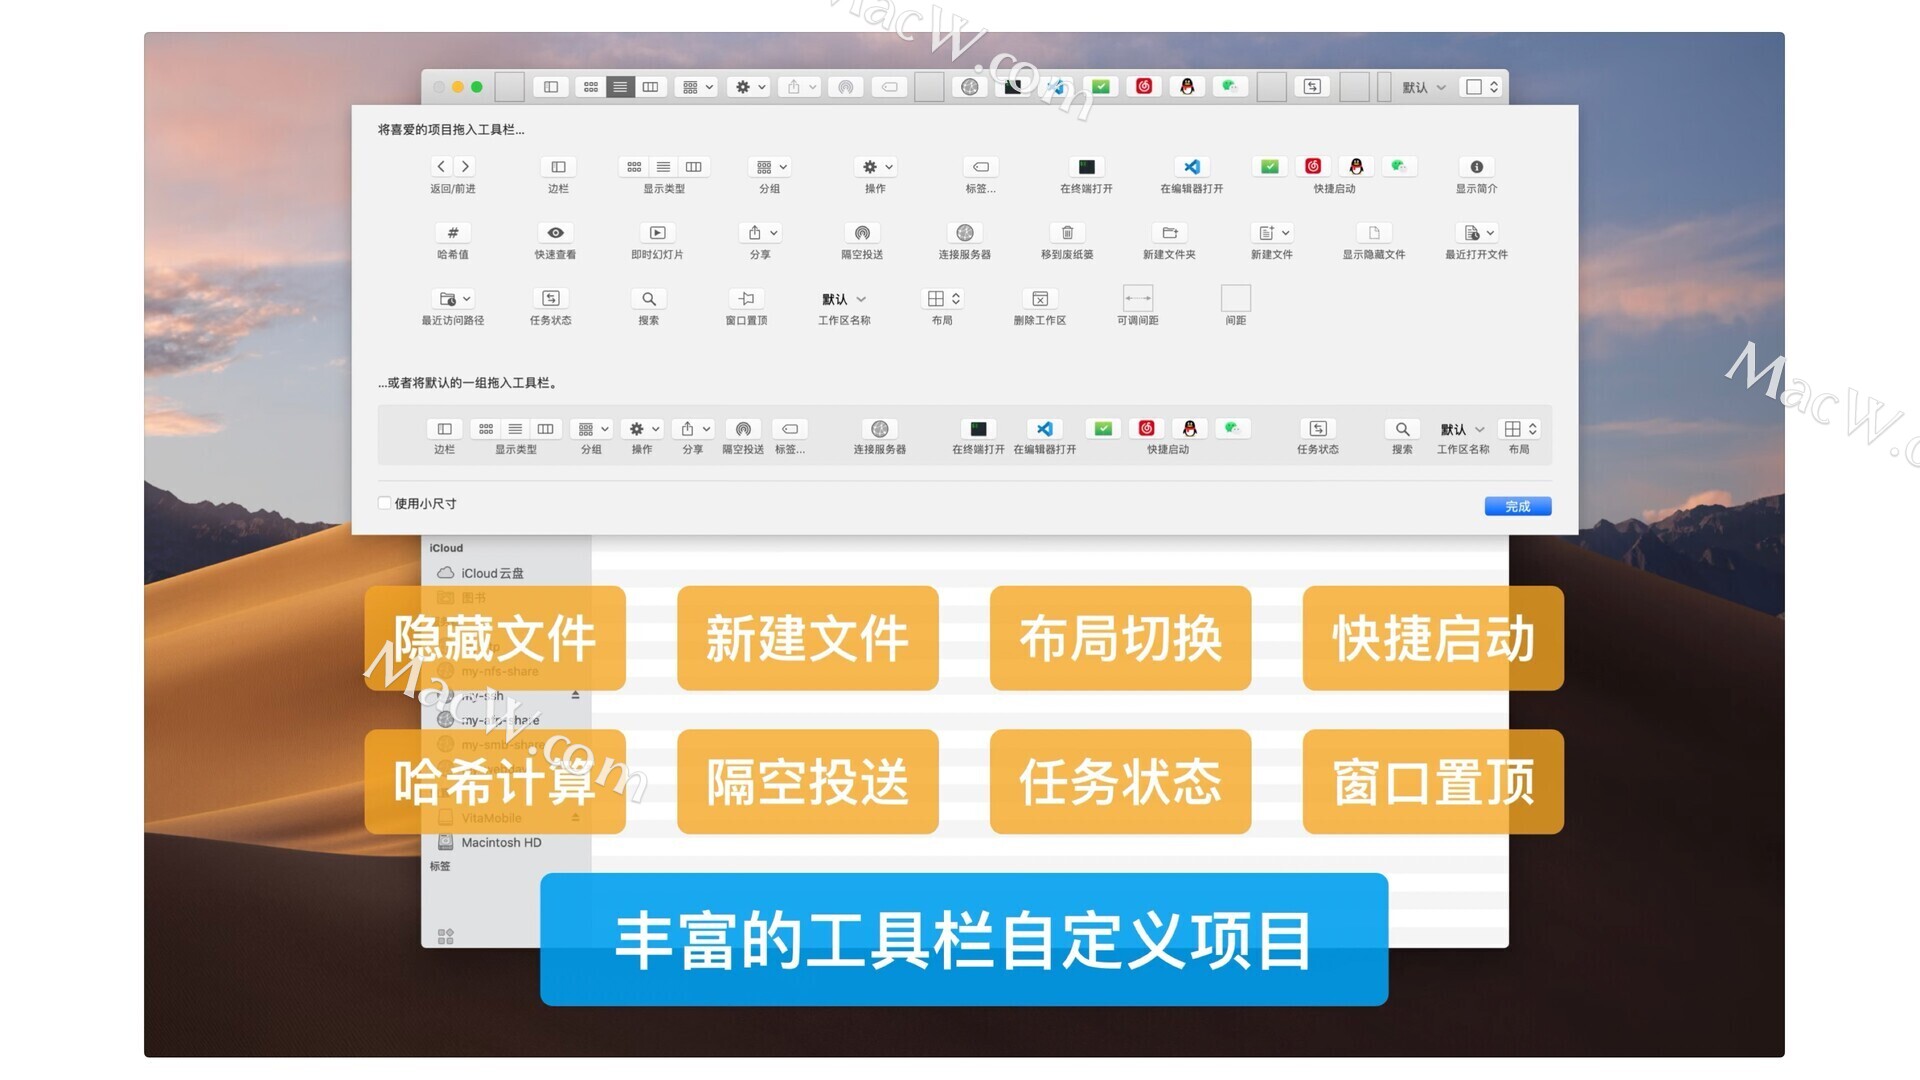Click the 标签 heading in sidebar
The width and height of the screenshot is (1920, 1080).
(440, 866)
